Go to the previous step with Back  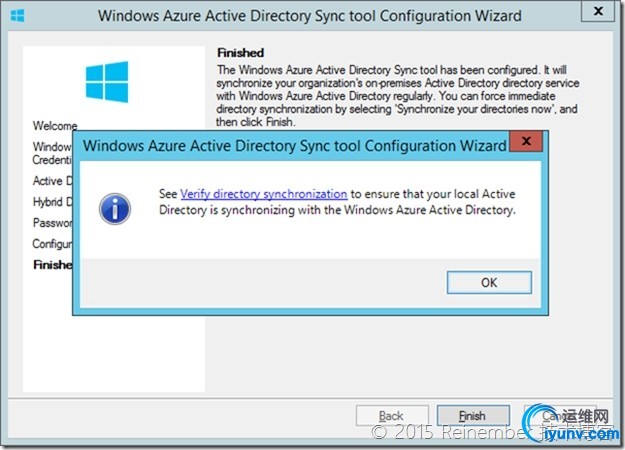(392, 416)
